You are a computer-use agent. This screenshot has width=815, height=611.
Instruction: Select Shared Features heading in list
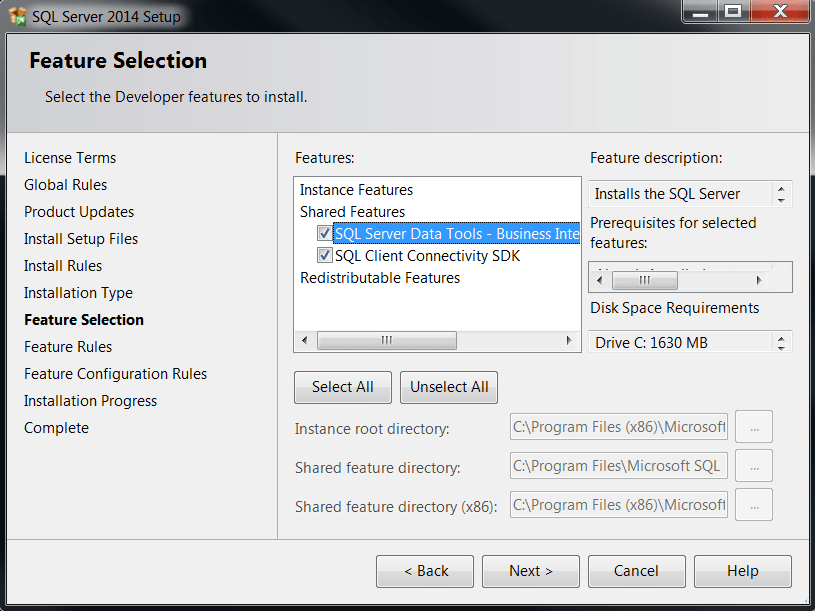coord(352,211)
